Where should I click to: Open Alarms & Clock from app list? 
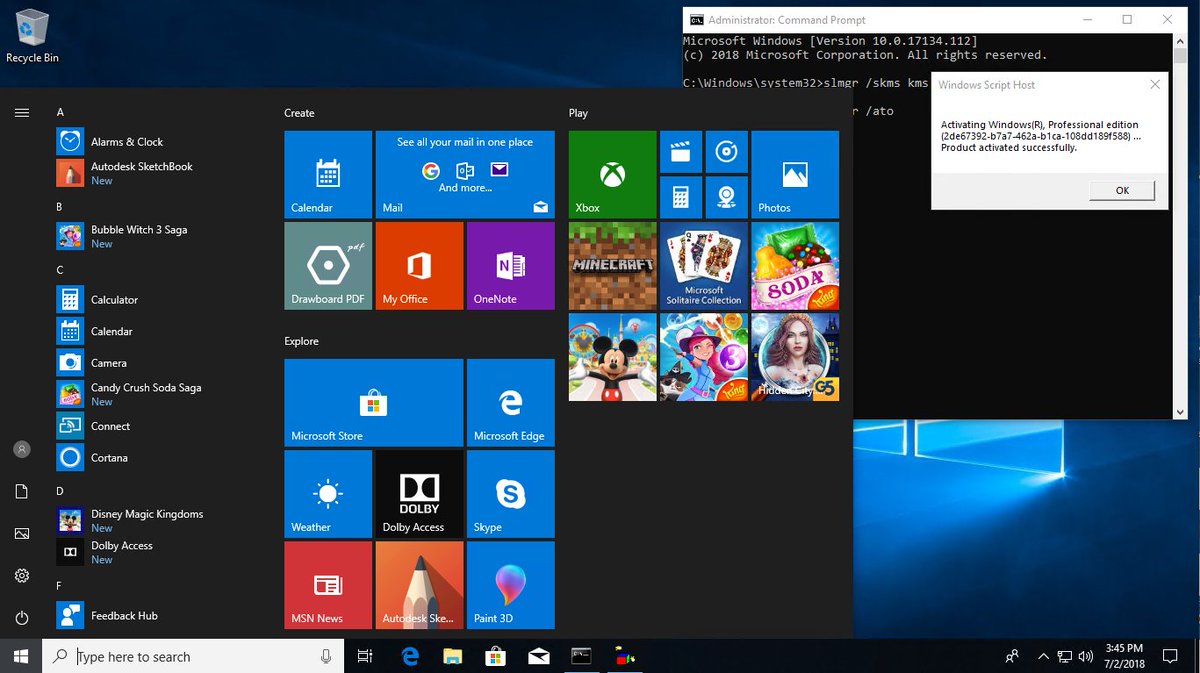(160, 142)
